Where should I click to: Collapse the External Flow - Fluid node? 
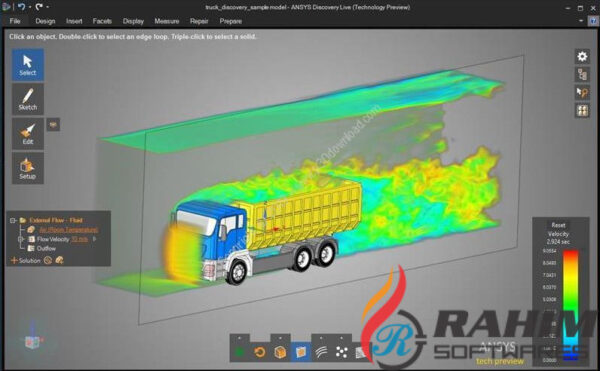(13, 220)
